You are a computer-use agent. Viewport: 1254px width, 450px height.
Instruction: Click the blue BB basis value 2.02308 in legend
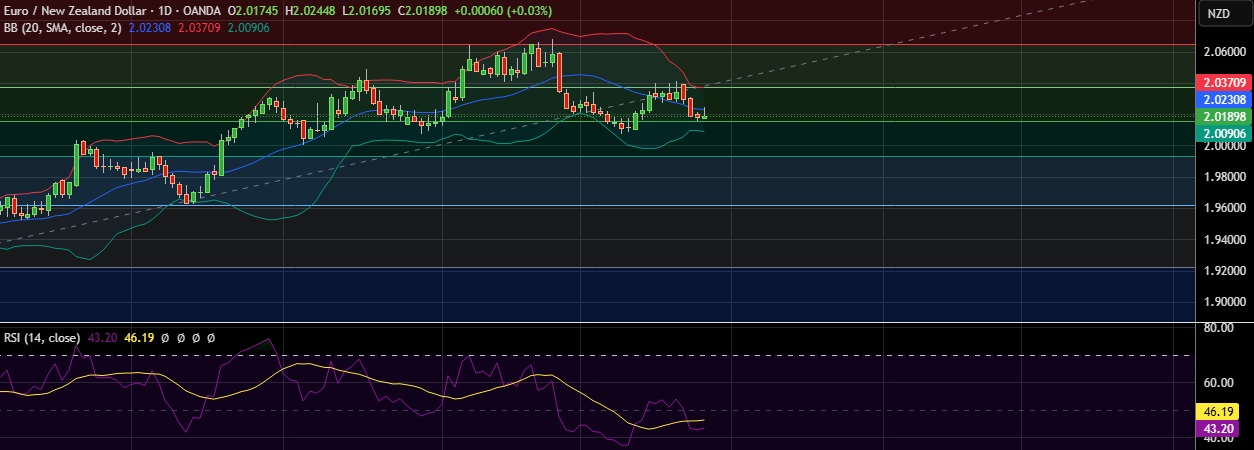[151, 27]
